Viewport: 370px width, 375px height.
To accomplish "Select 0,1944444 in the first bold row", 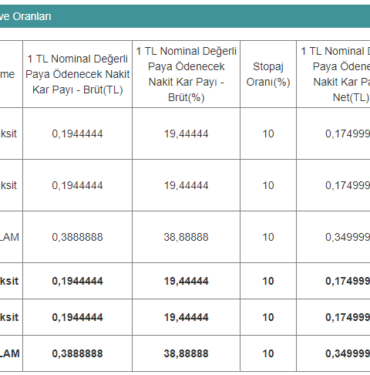I will 77,281.
